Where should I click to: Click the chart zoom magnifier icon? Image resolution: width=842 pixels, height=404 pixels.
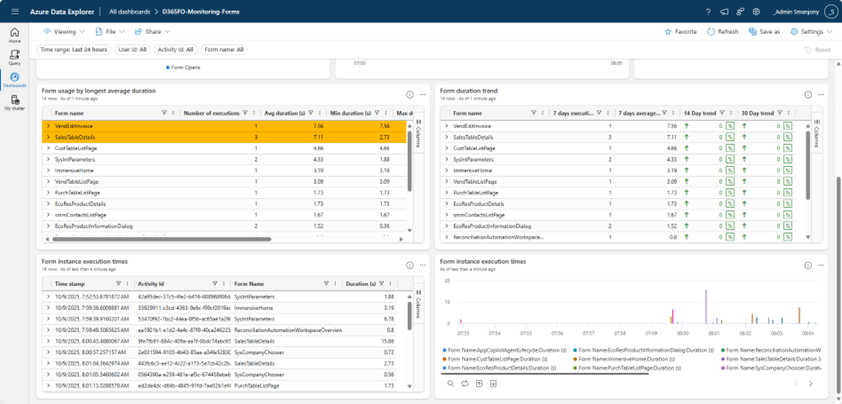451,383
